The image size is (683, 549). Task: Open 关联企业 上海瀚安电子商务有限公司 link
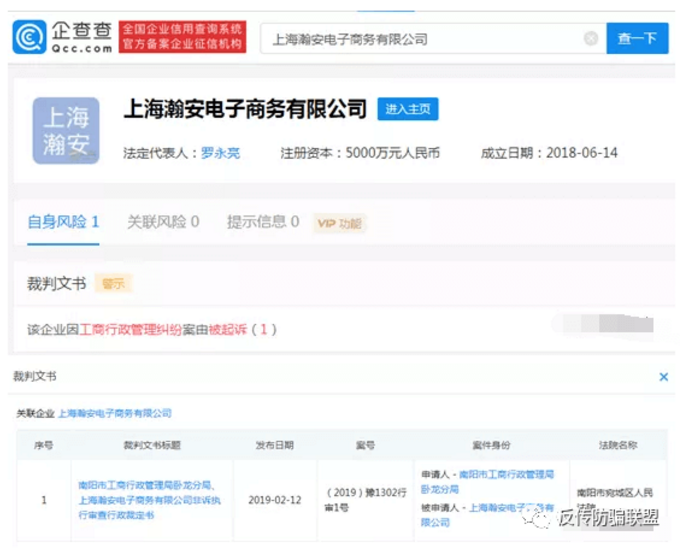tap(115, 413)
